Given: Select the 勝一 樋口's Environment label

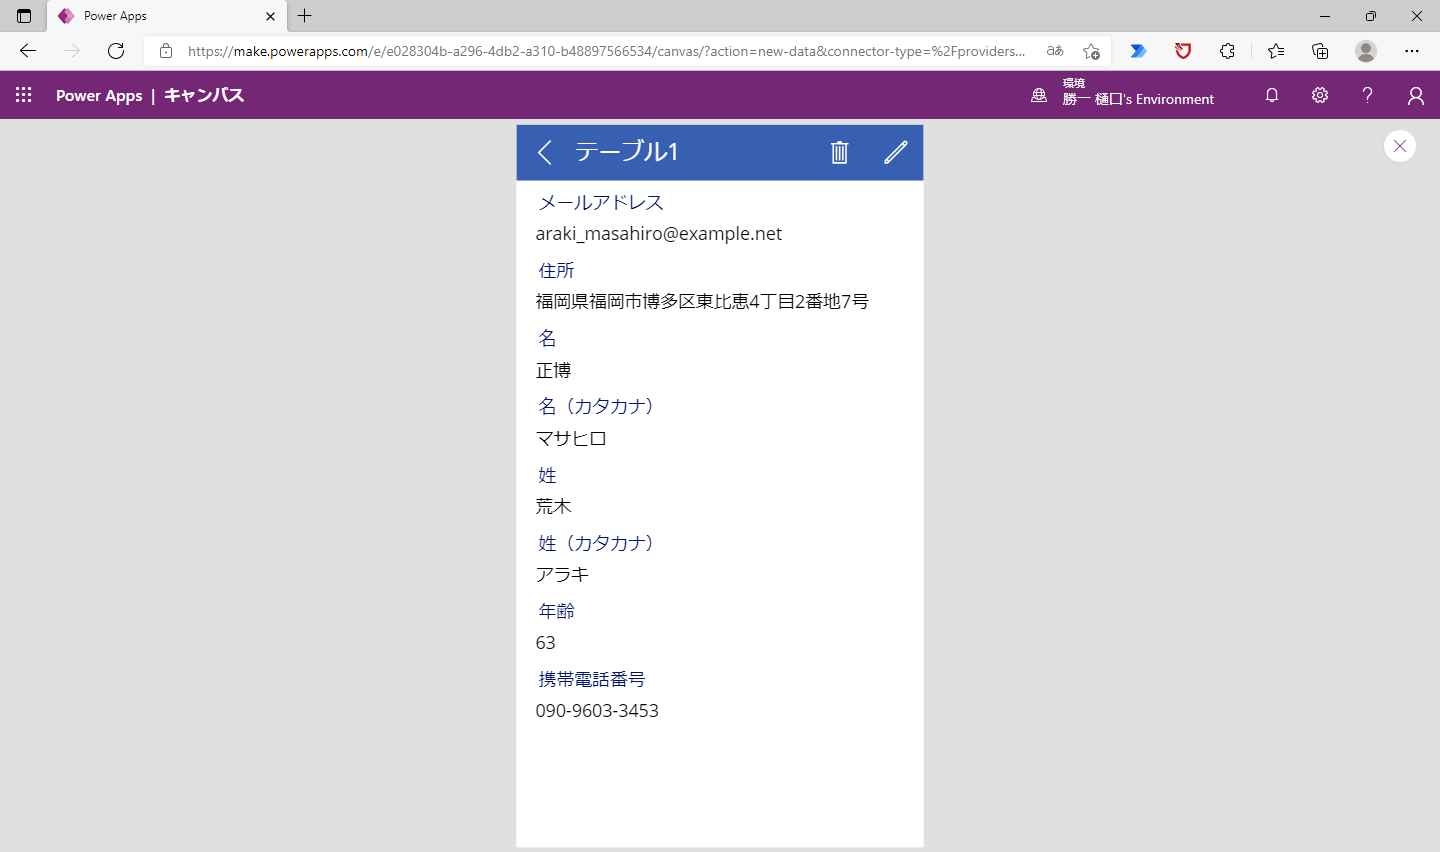Looking at the screenshot, I should pos(1138,99).
